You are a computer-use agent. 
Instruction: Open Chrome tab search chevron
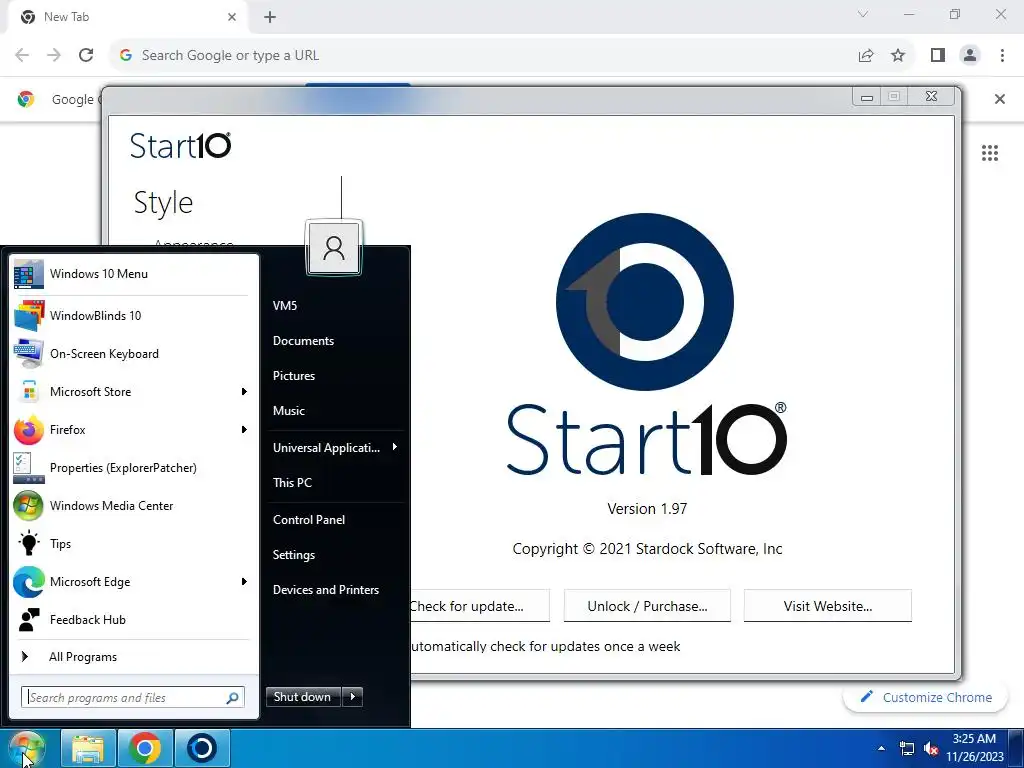(863, 14)
